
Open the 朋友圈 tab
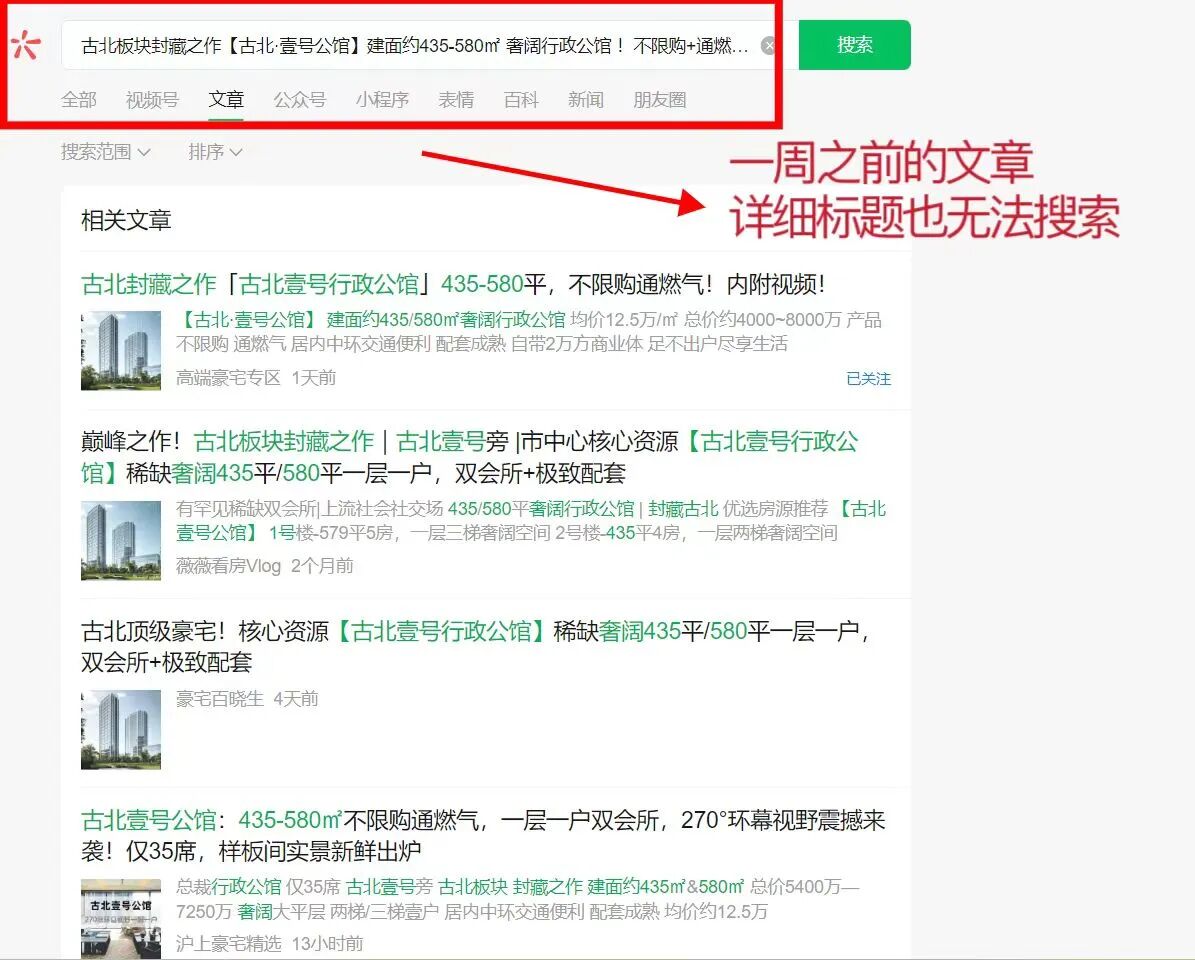(x=660, y=100)
